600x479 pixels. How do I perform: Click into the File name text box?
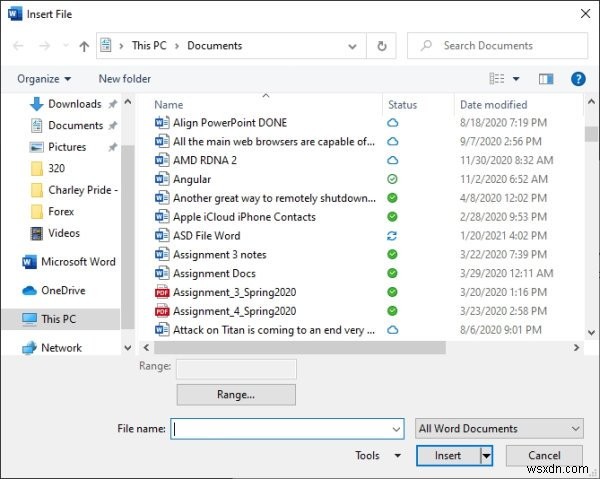(281, 429)
